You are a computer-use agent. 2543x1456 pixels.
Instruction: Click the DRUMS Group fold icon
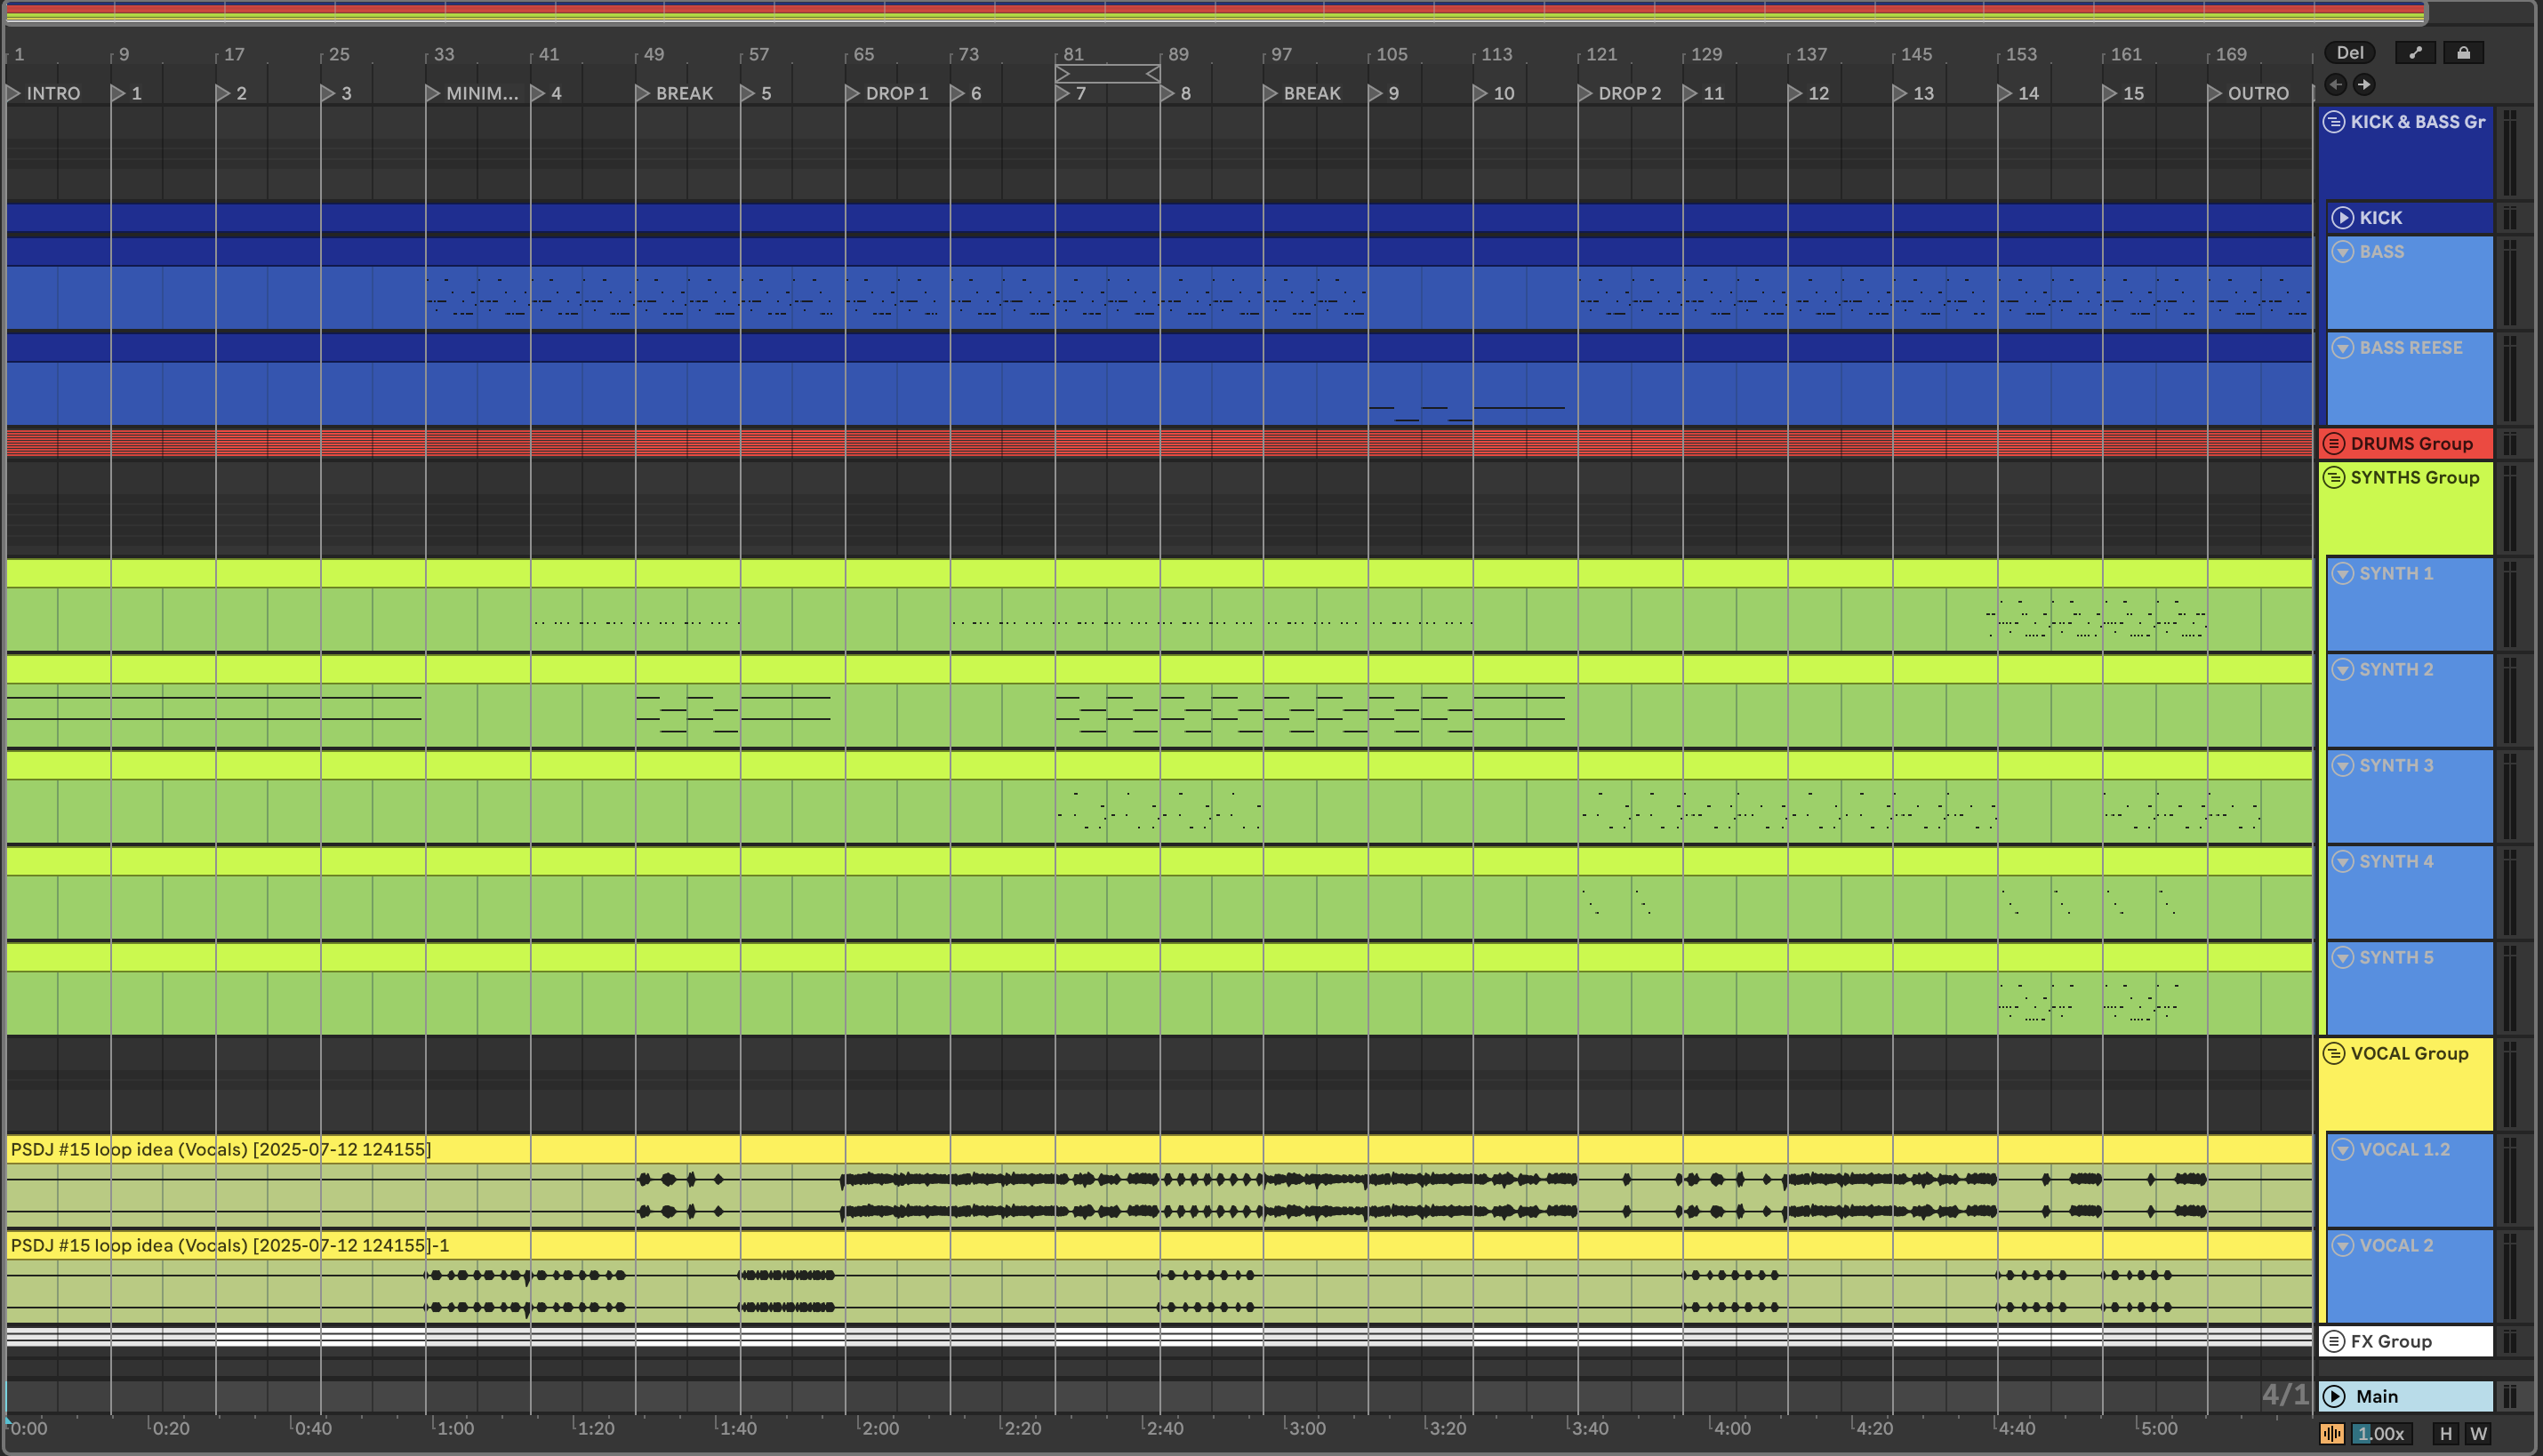(2333, 444)
